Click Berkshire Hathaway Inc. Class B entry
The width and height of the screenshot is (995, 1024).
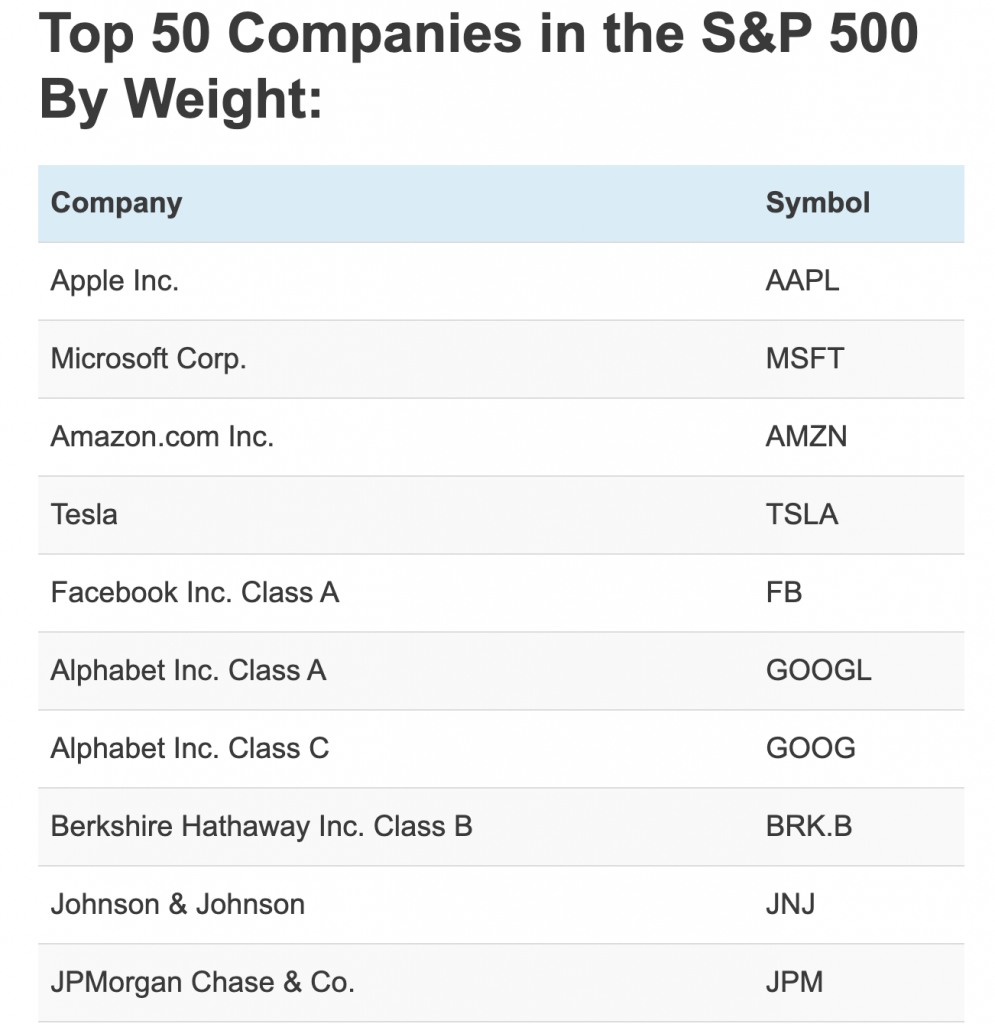click(x=261, y=827)
